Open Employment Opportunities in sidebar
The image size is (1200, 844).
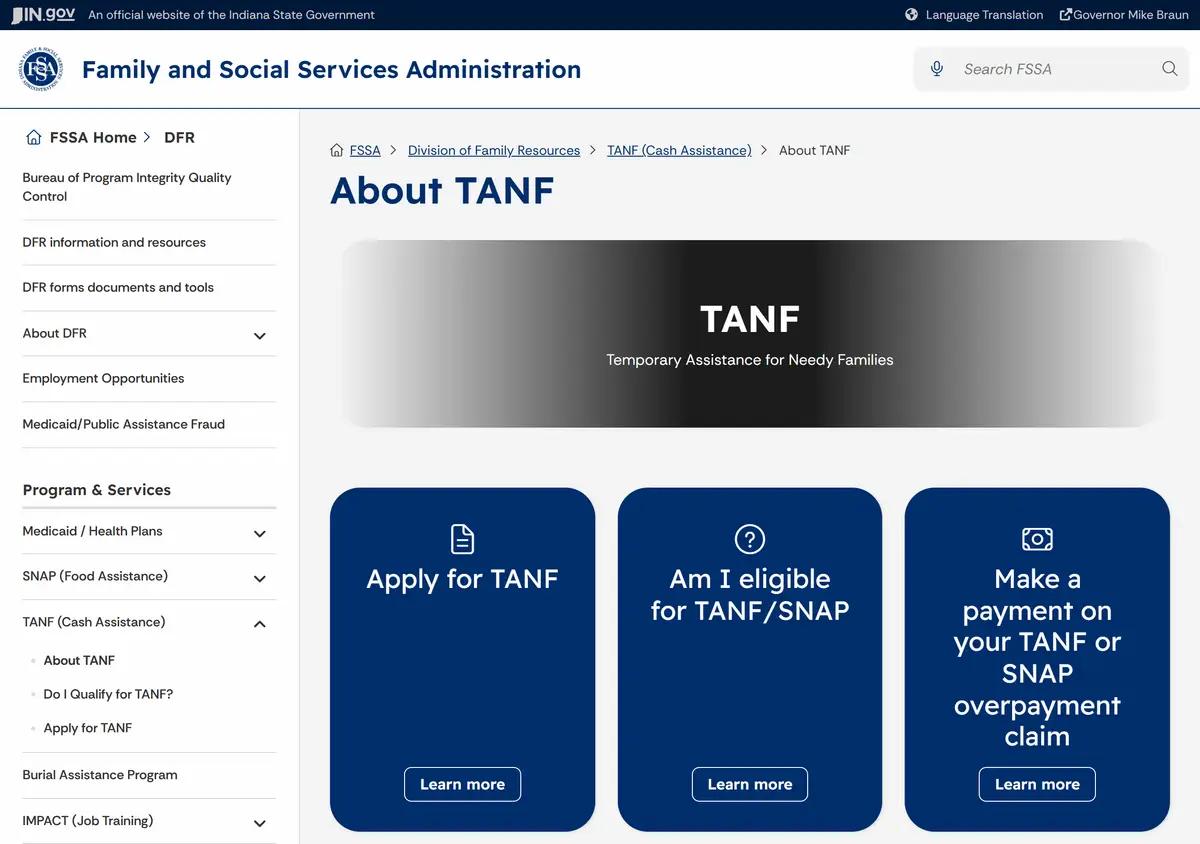[x=103, y=378]
